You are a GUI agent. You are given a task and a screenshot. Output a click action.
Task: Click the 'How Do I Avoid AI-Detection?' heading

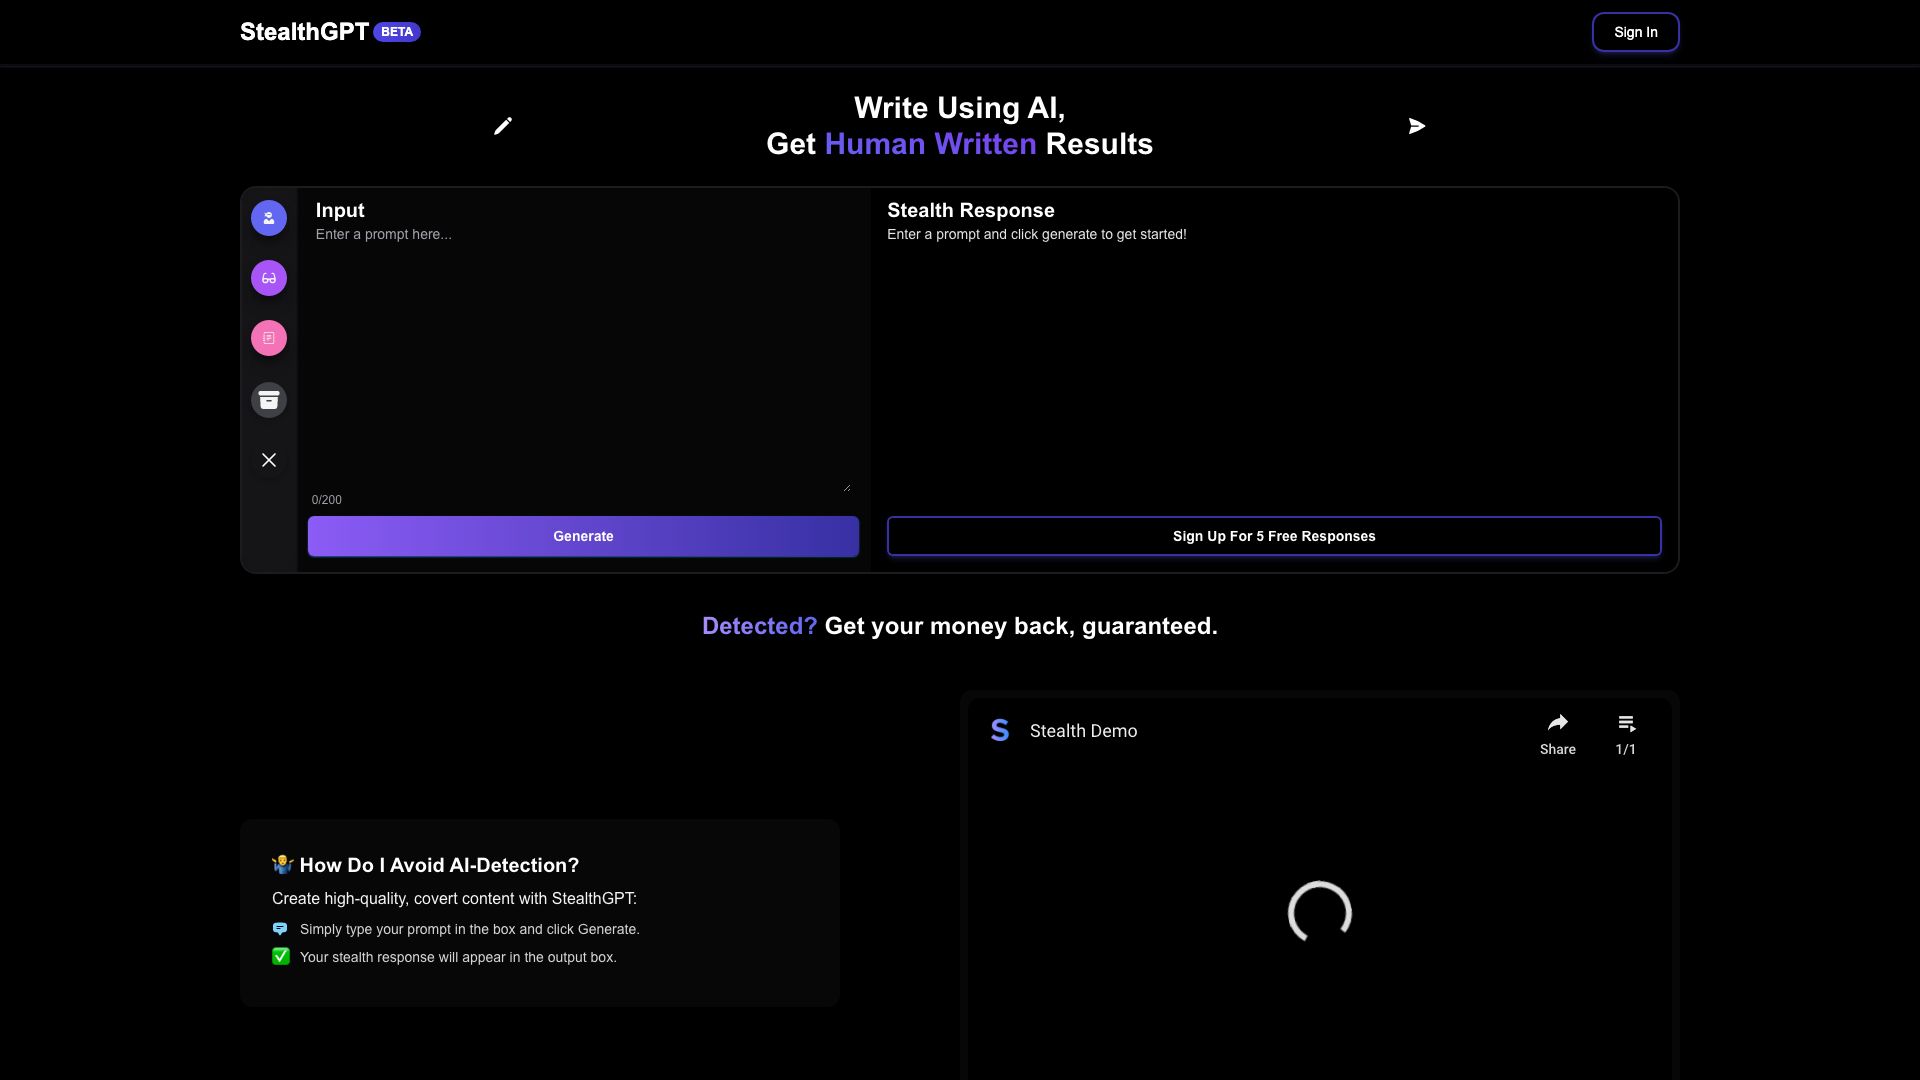[x=439, y=865]
